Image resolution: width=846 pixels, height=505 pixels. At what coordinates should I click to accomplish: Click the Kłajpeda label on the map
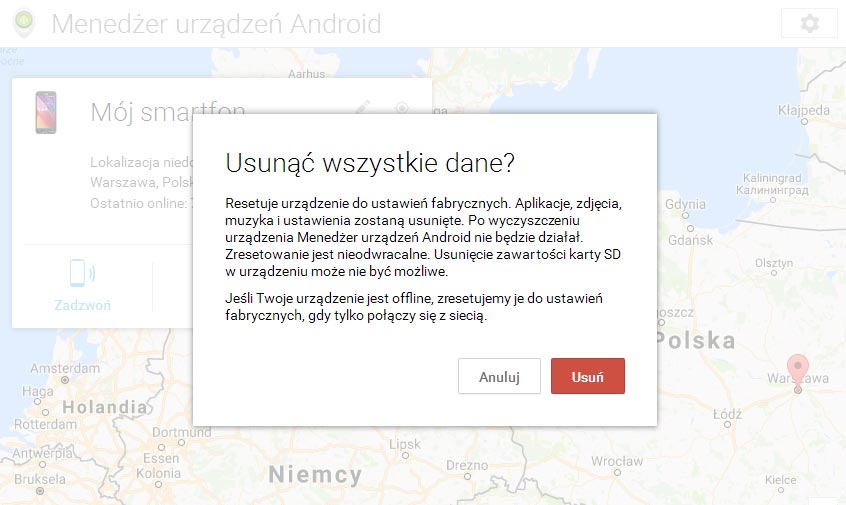(x=803, y=111)
